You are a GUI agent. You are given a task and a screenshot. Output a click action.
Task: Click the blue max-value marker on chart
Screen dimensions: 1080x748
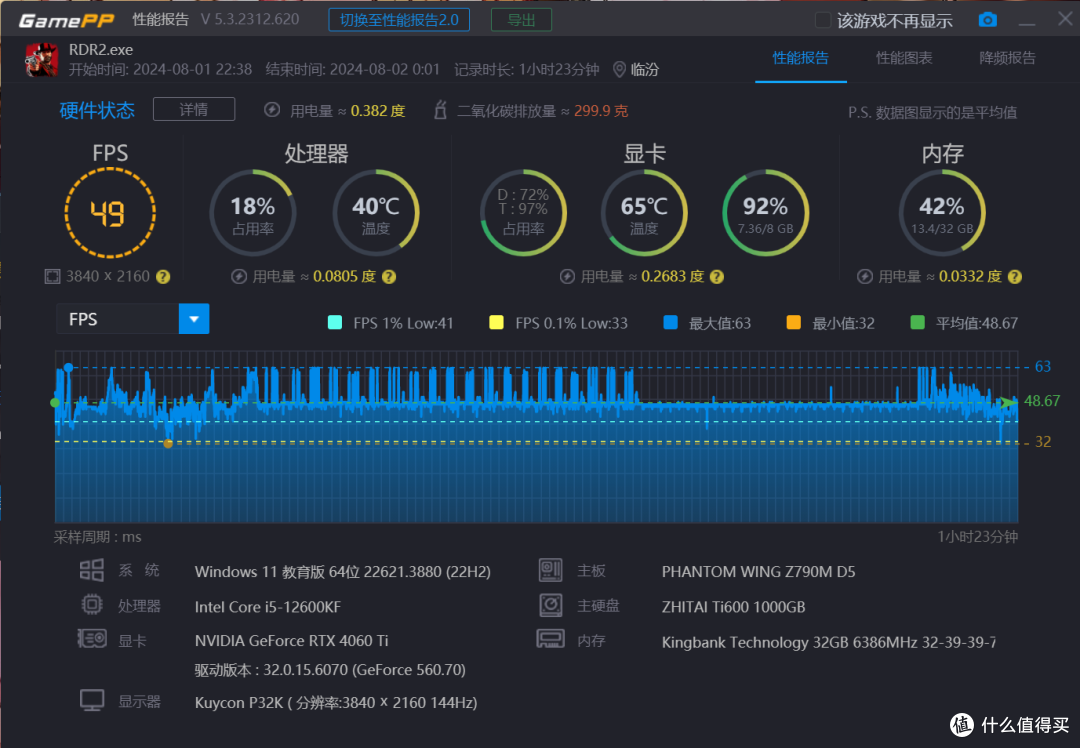coord(68,368)
